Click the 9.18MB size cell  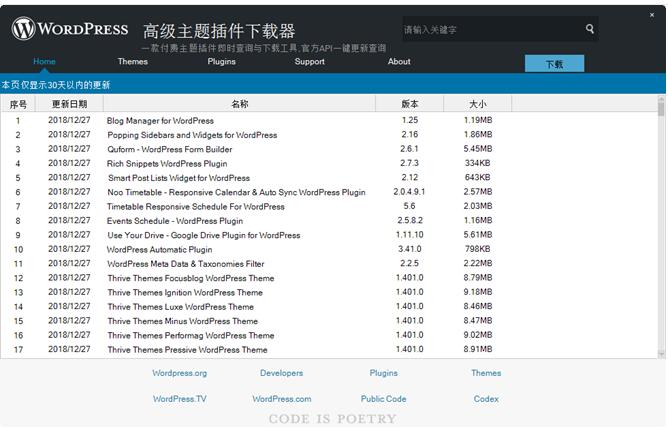[x=478, y=292]
